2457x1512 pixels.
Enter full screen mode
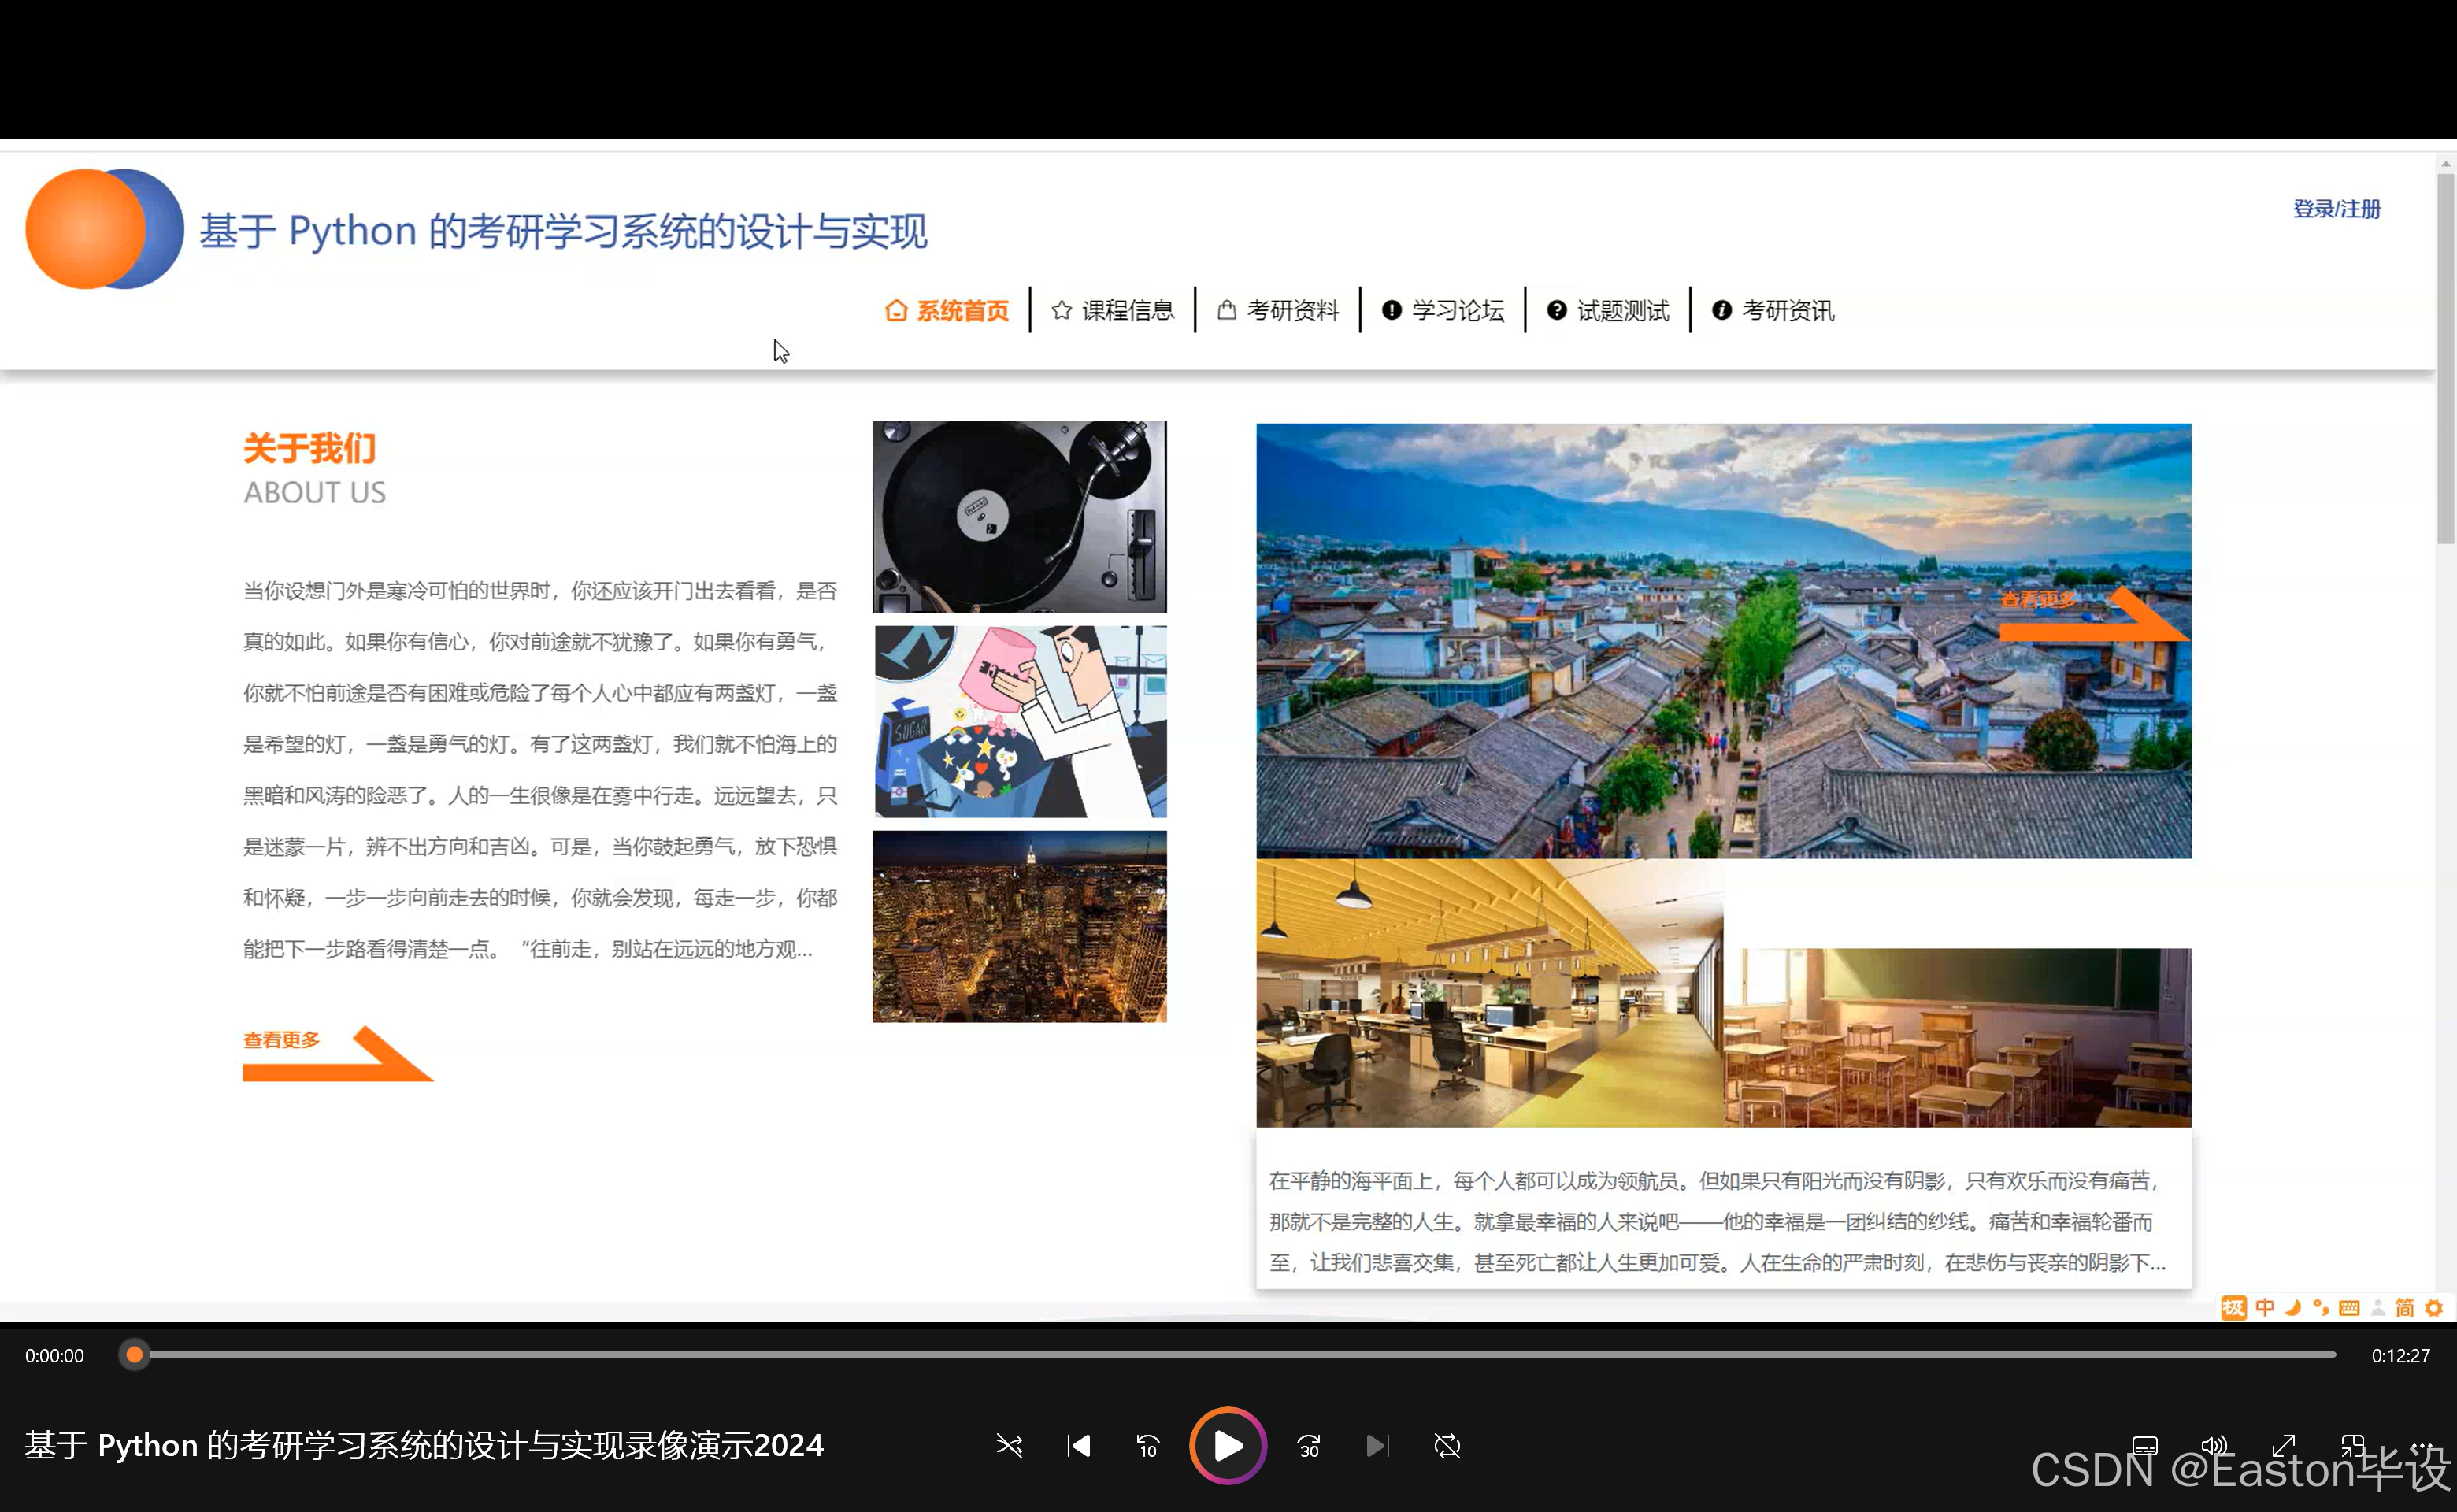pos(2284,1446)
